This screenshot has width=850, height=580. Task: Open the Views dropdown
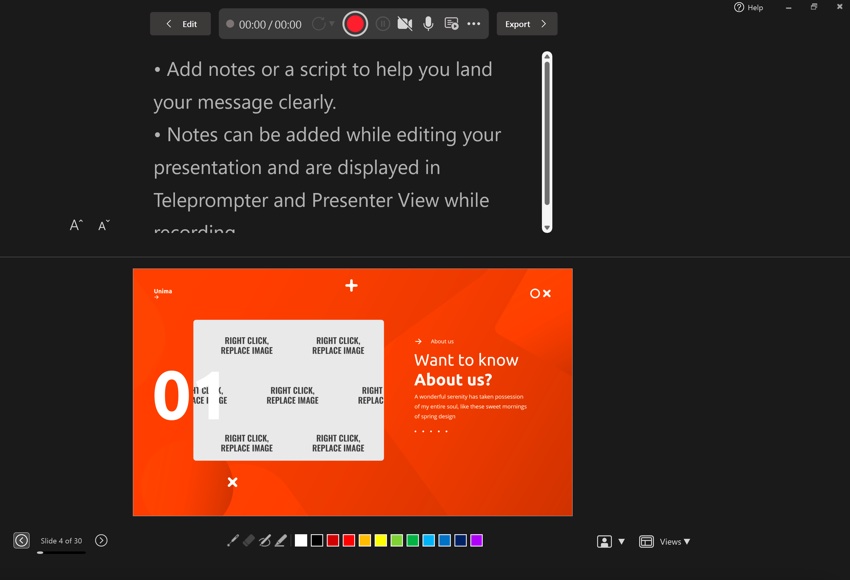point(665,542)
